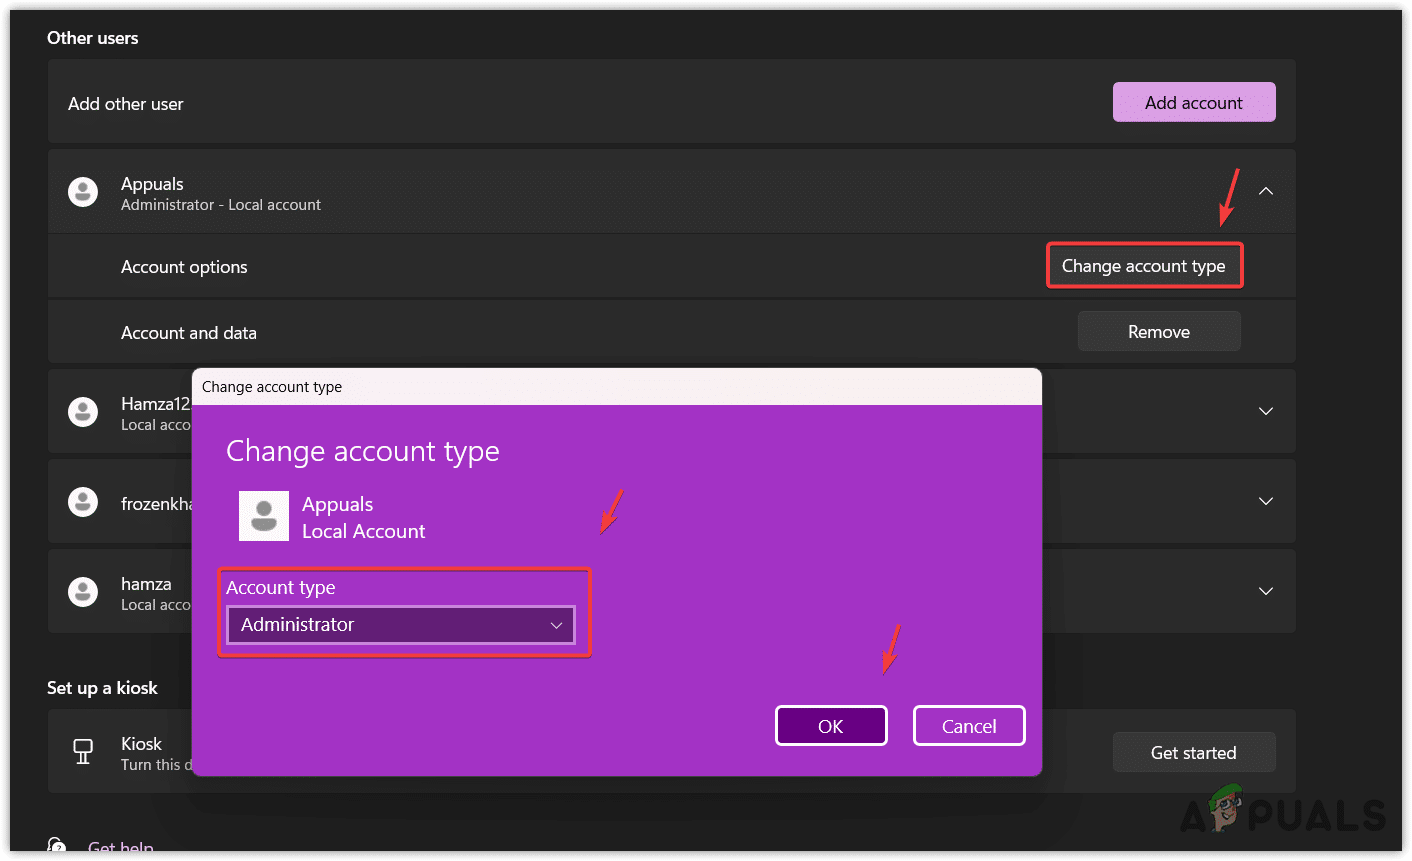Click the Add account button

click(x=1193, y=103)
